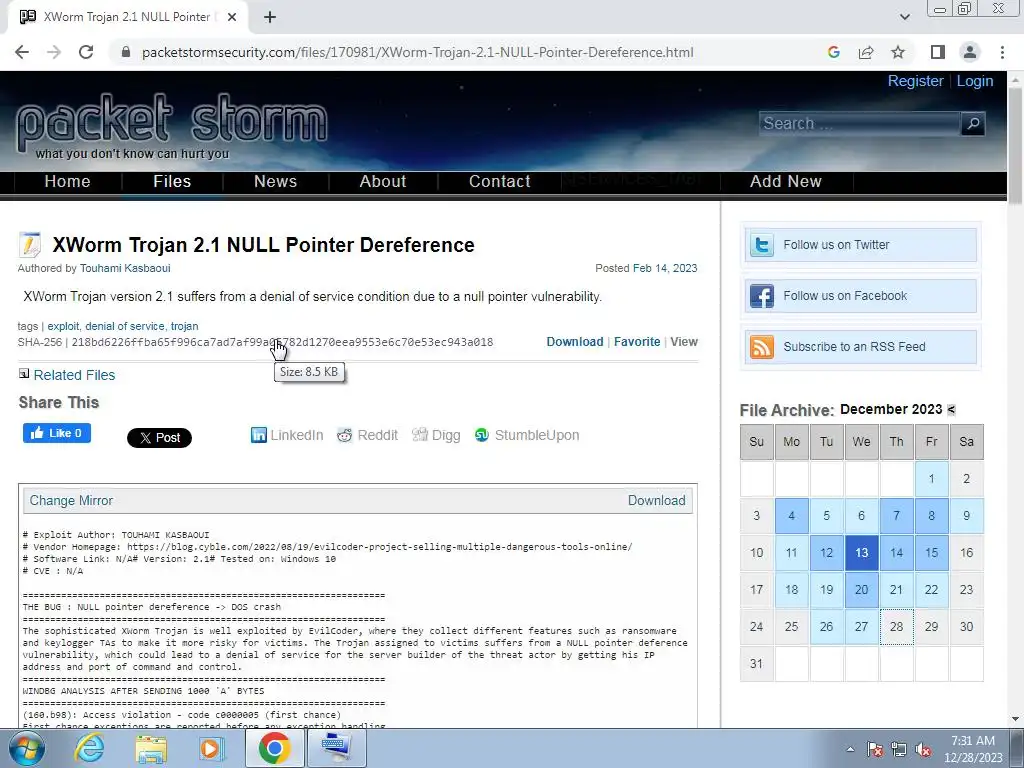1024x768 pixels.
Task: Open the Chrome profile avatar
Action: [970, 52]
